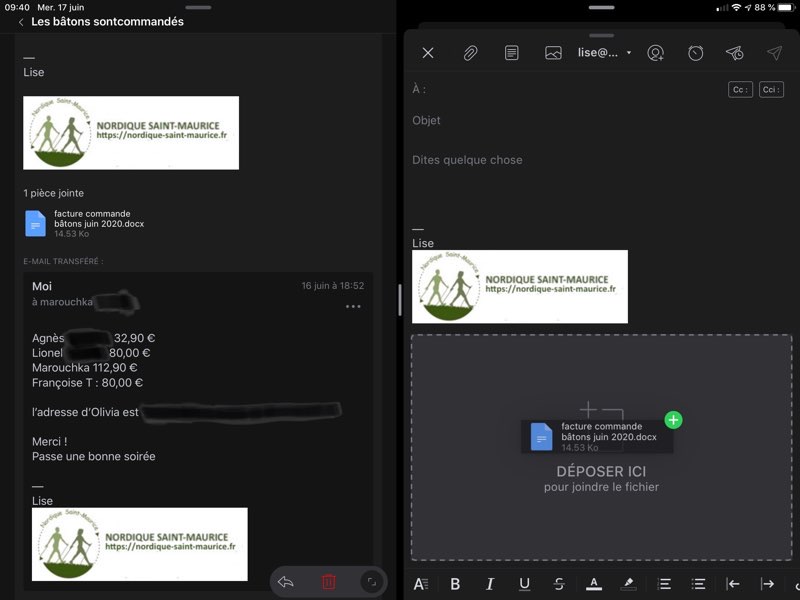
Task: Insert a photo using the image icon
Action: click(x=553, y=53)
